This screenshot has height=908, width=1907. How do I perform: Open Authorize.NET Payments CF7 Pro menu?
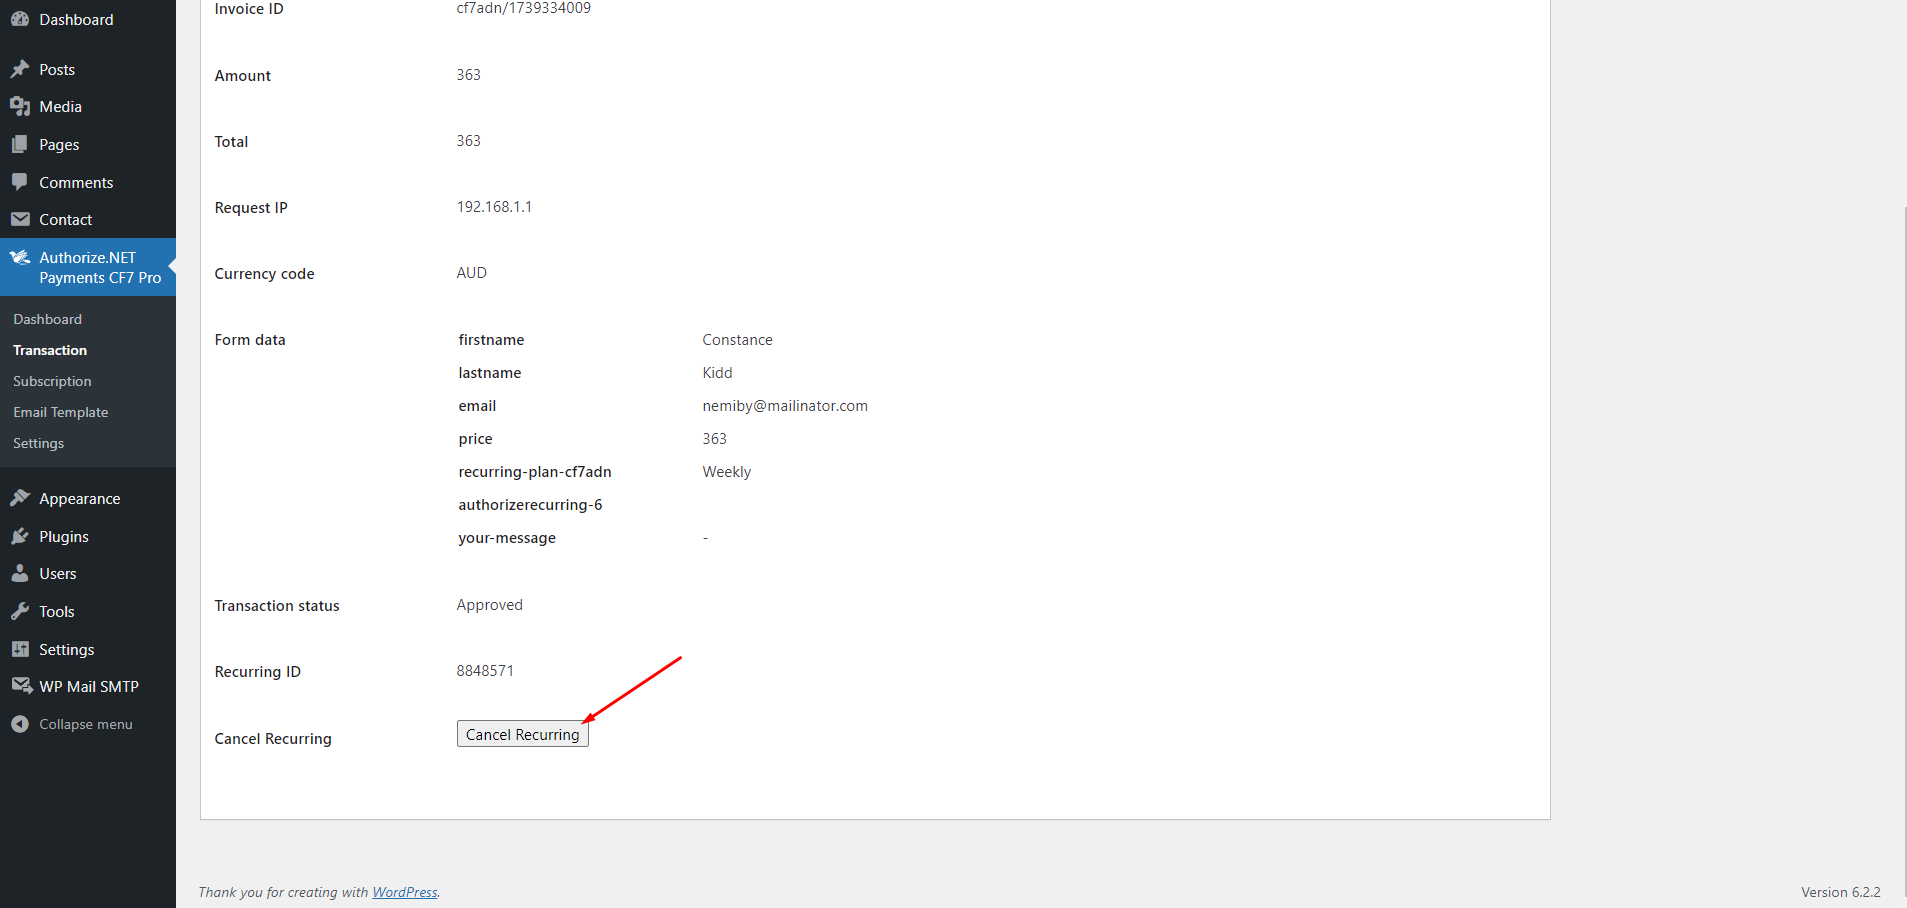pos(99,267)
